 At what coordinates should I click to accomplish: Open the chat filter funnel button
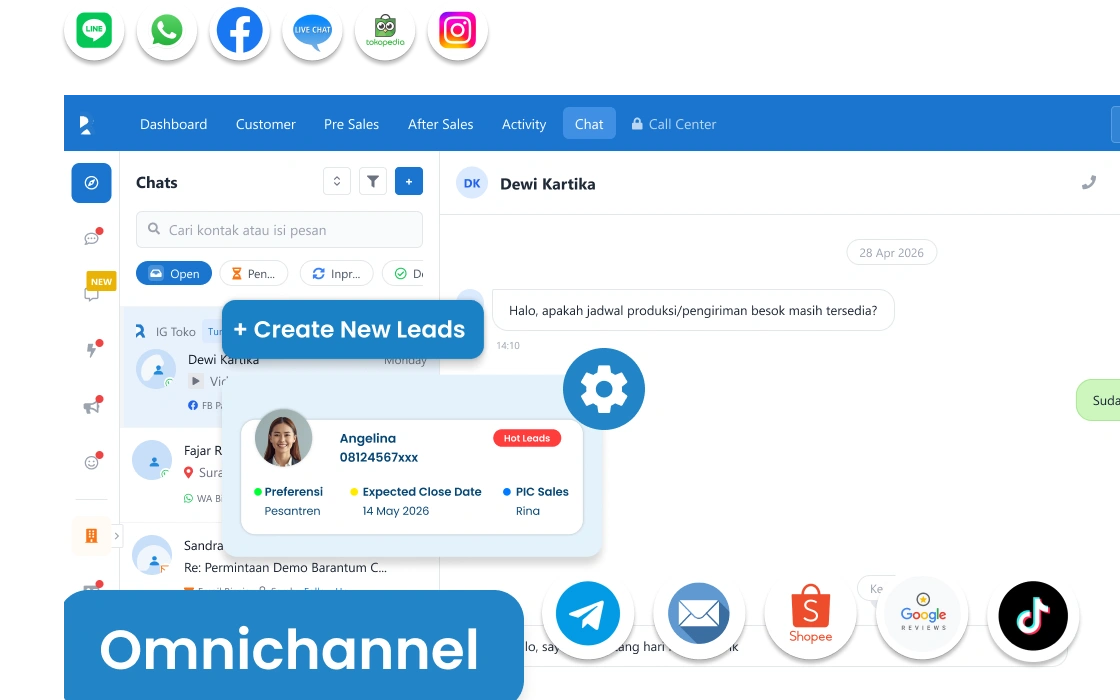(x=373, y=181)
